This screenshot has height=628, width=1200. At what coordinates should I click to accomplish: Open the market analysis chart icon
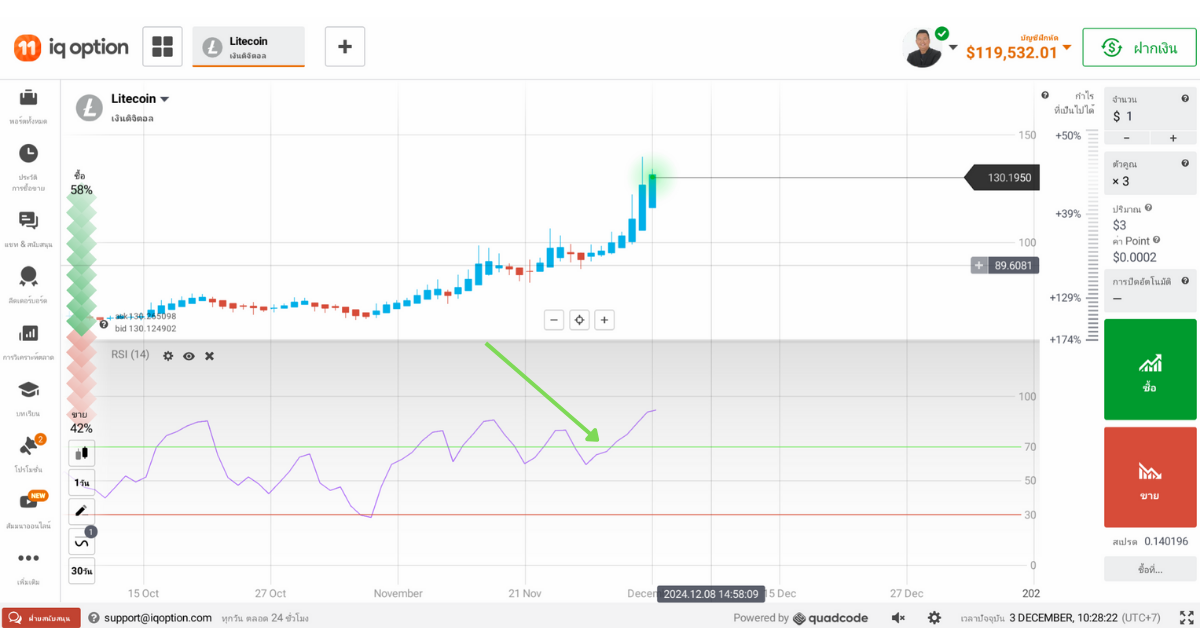tap(28, 333)
